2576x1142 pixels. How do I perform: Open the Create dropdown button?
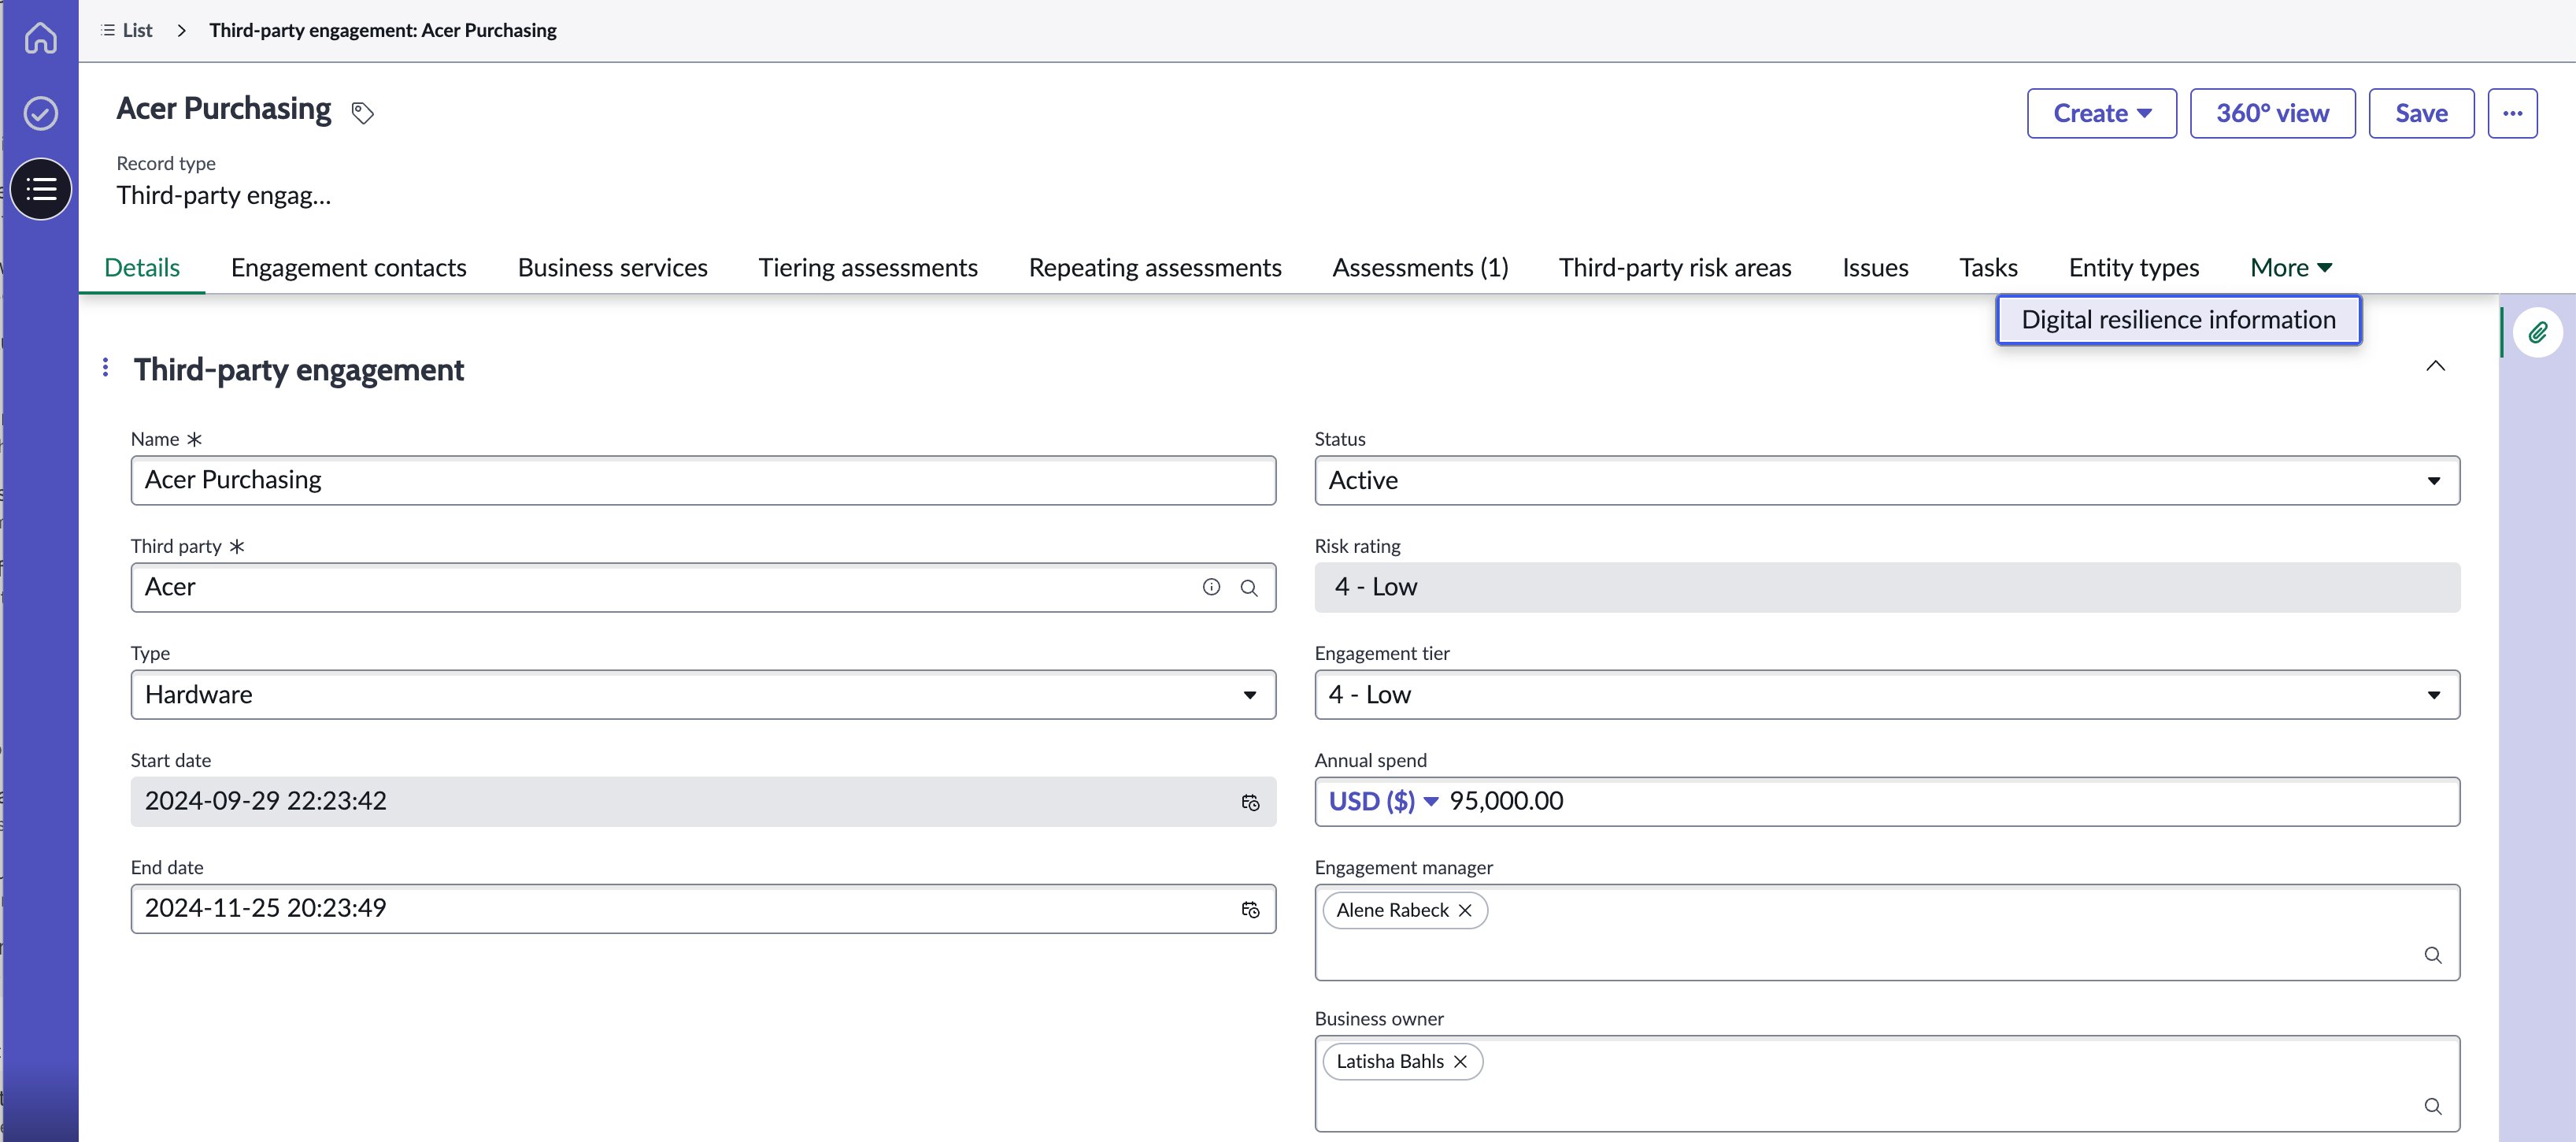pos(2102,113)
